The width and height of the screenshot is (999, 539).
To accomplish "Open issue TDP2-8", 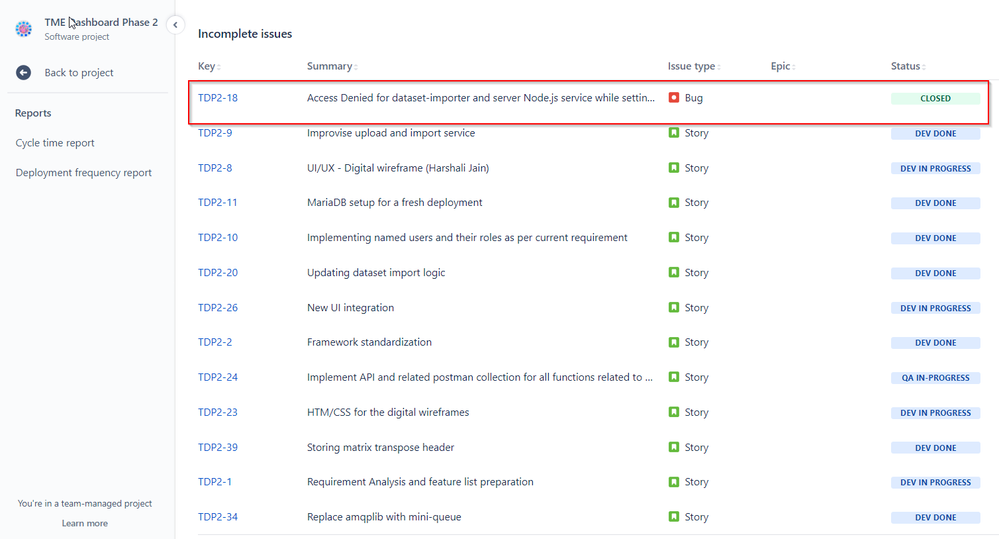I will pyautogui.click(x=215, y=168).
